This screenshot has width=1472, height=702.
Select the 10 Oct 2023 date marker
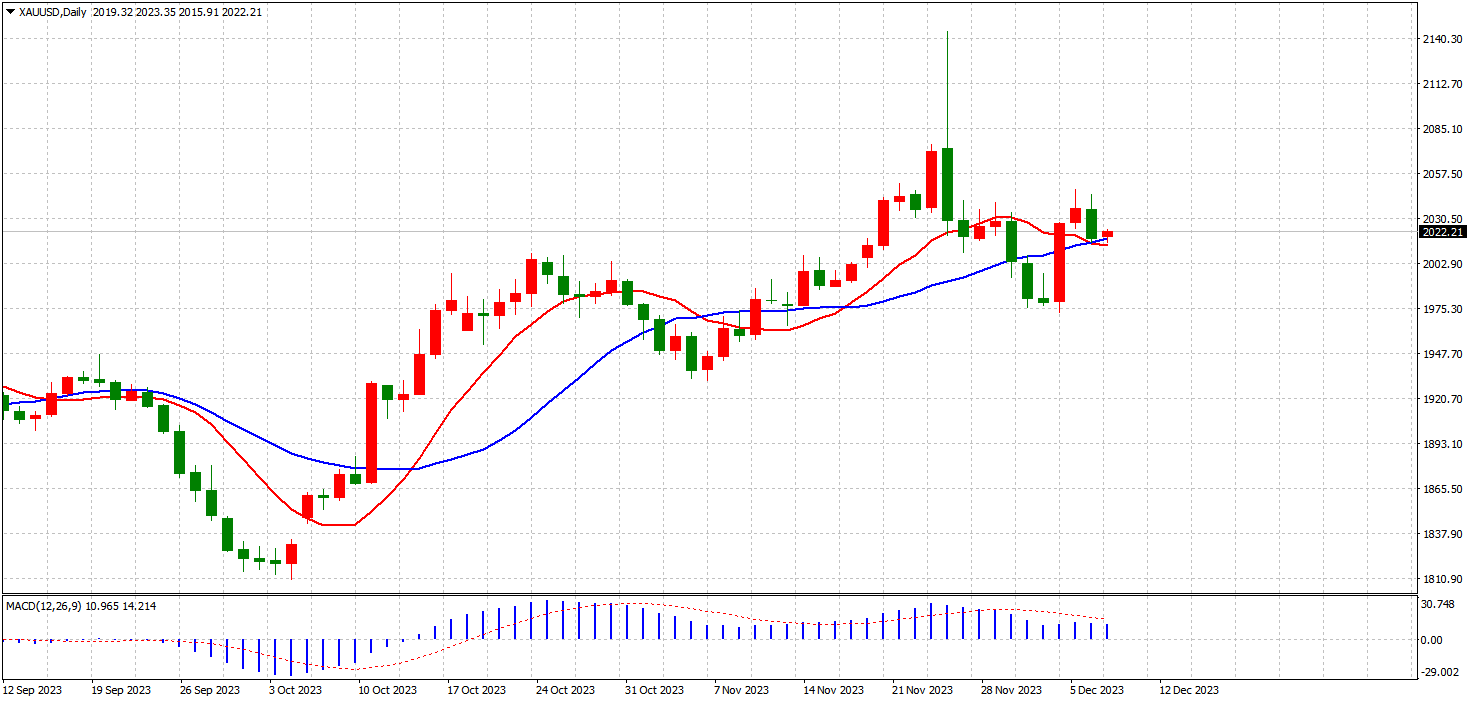(387, 690)
